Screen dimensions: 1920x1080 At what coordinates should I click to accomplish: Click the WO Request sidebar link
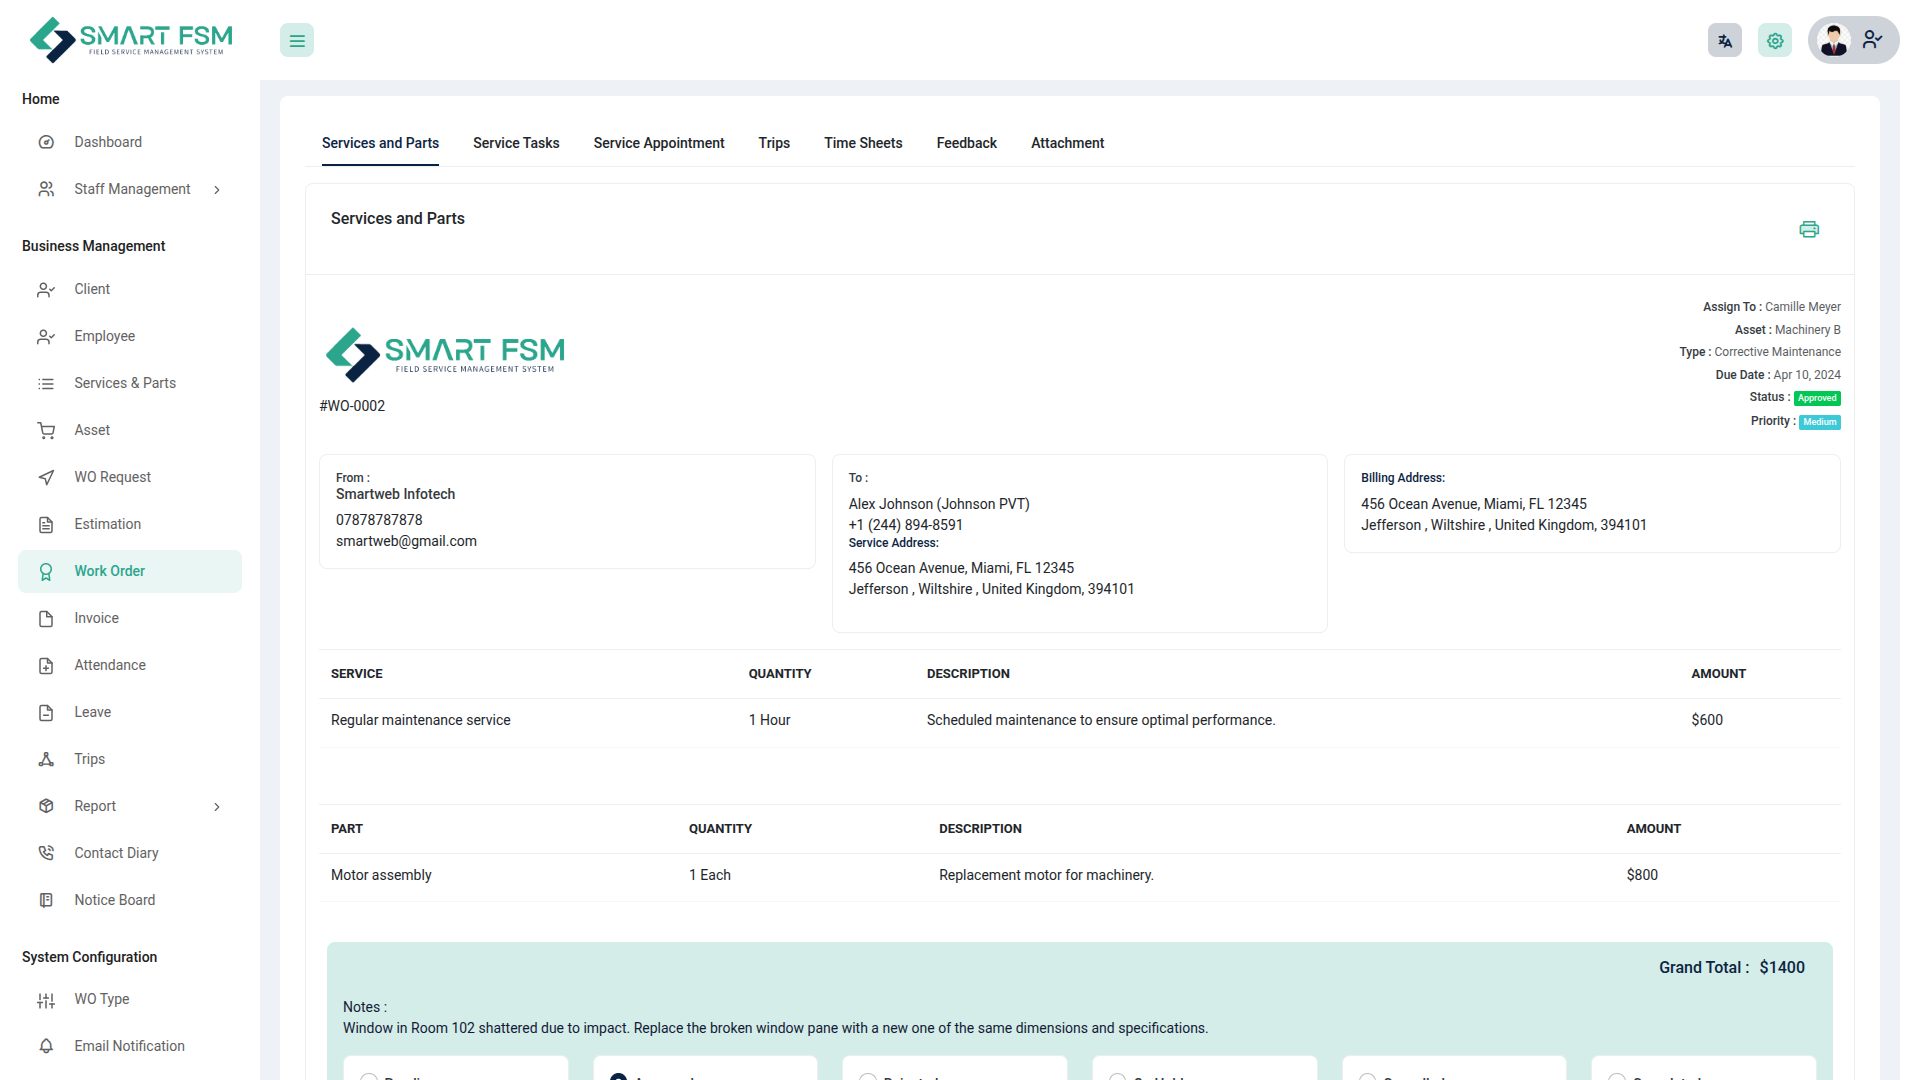pos(112,477)
